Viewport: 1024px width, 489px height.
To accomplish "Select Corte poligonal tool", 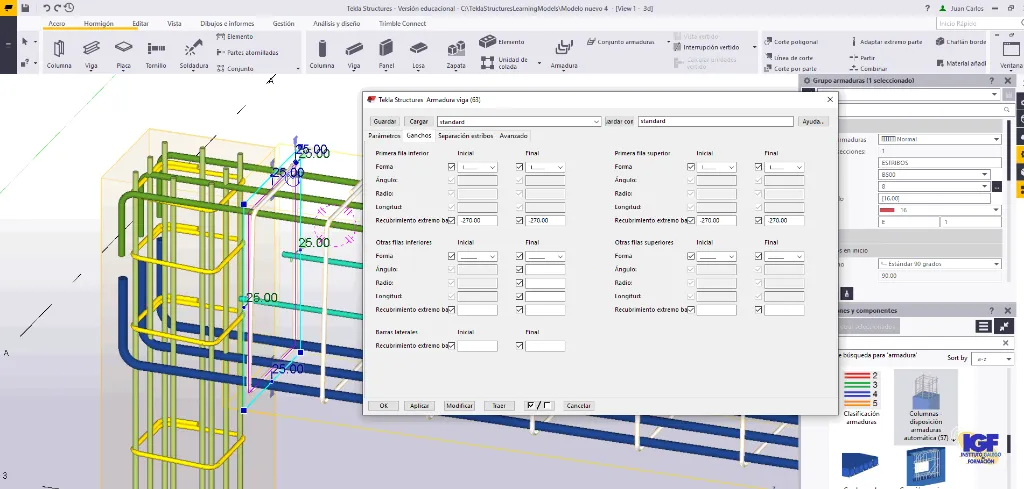I will coord(791,42).
